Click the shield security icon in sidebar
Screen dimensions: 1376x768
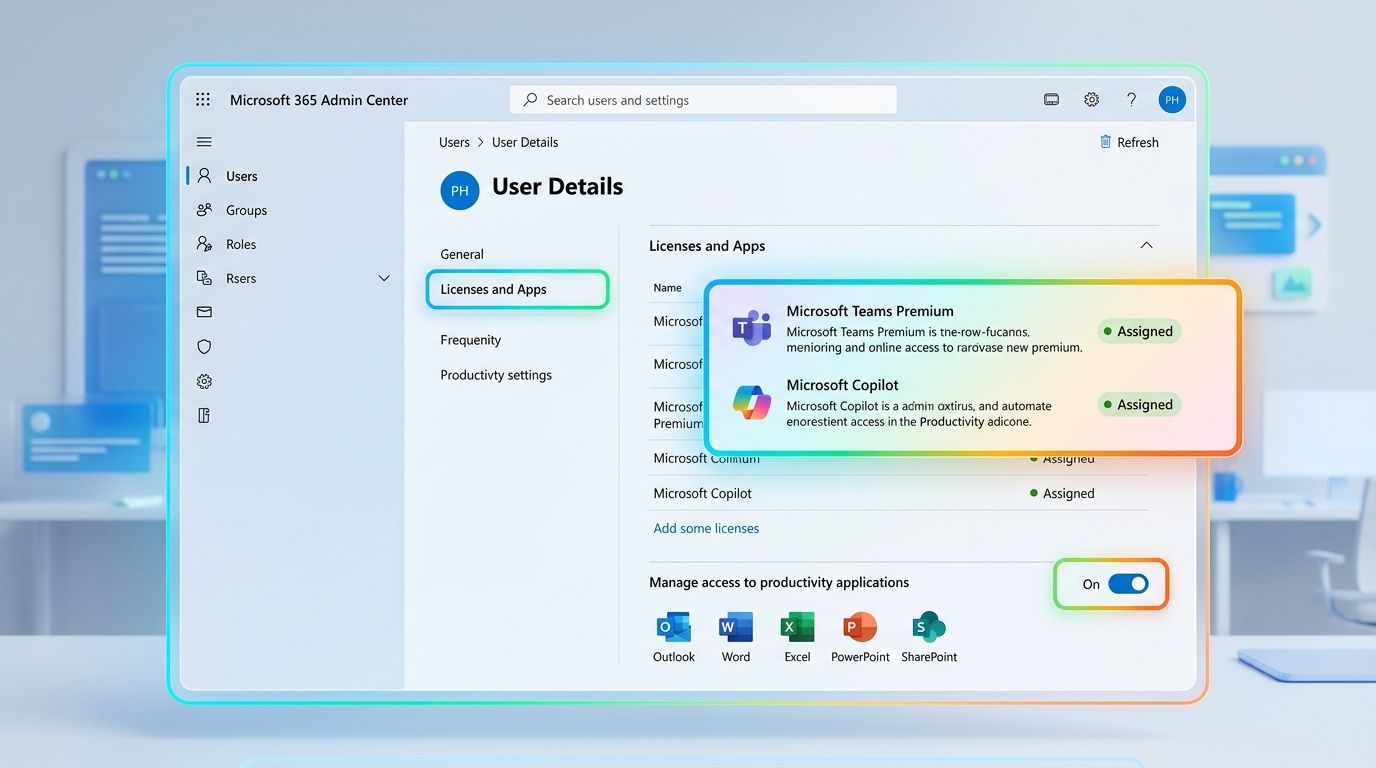click(204, 347)
